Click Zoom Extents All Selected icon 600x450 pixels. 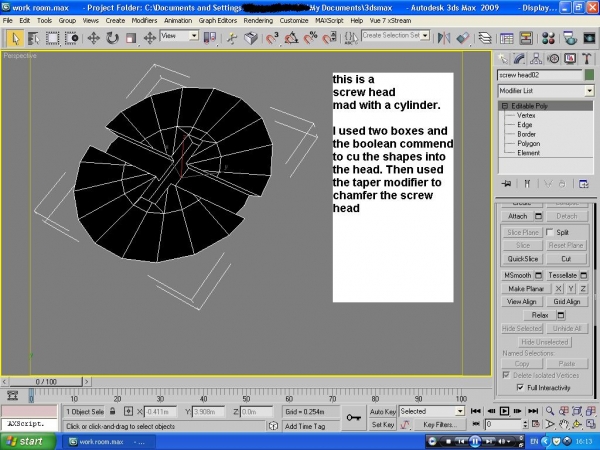[x=591, y=411]
